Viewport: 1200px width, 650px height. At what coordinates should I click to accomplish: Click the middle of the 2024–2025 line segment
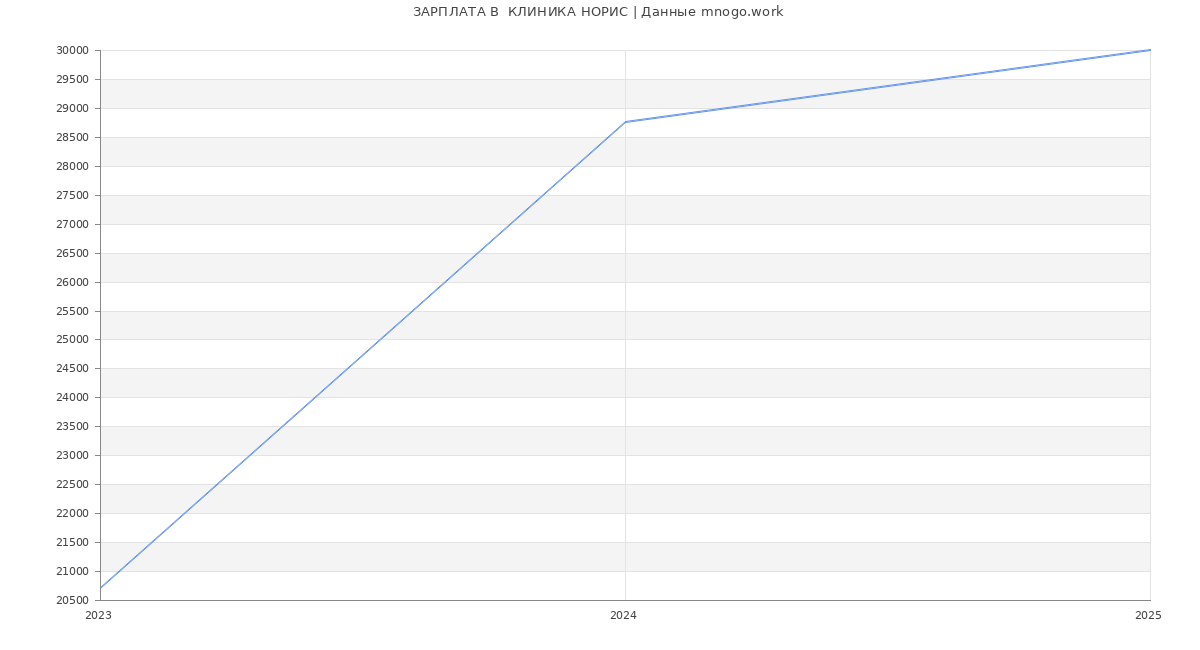click(888, 86)
